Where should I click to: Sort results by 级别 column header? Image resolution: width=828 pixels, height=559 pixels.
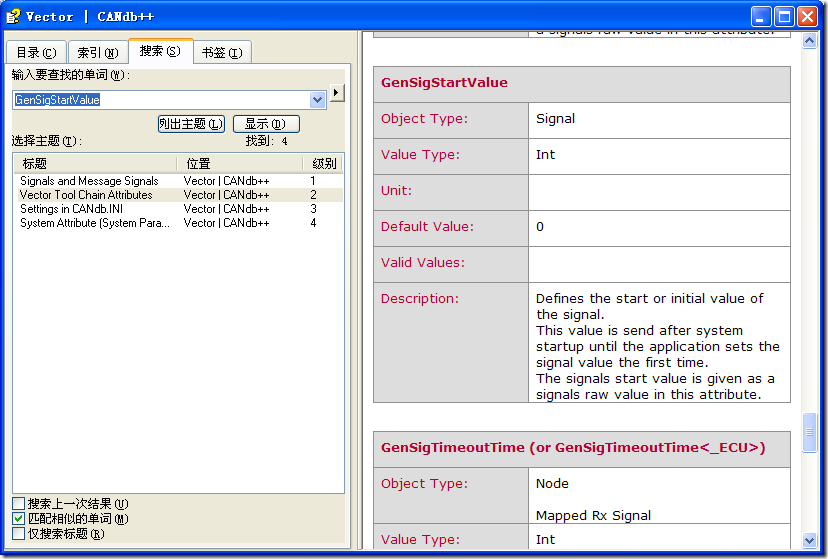323,164
